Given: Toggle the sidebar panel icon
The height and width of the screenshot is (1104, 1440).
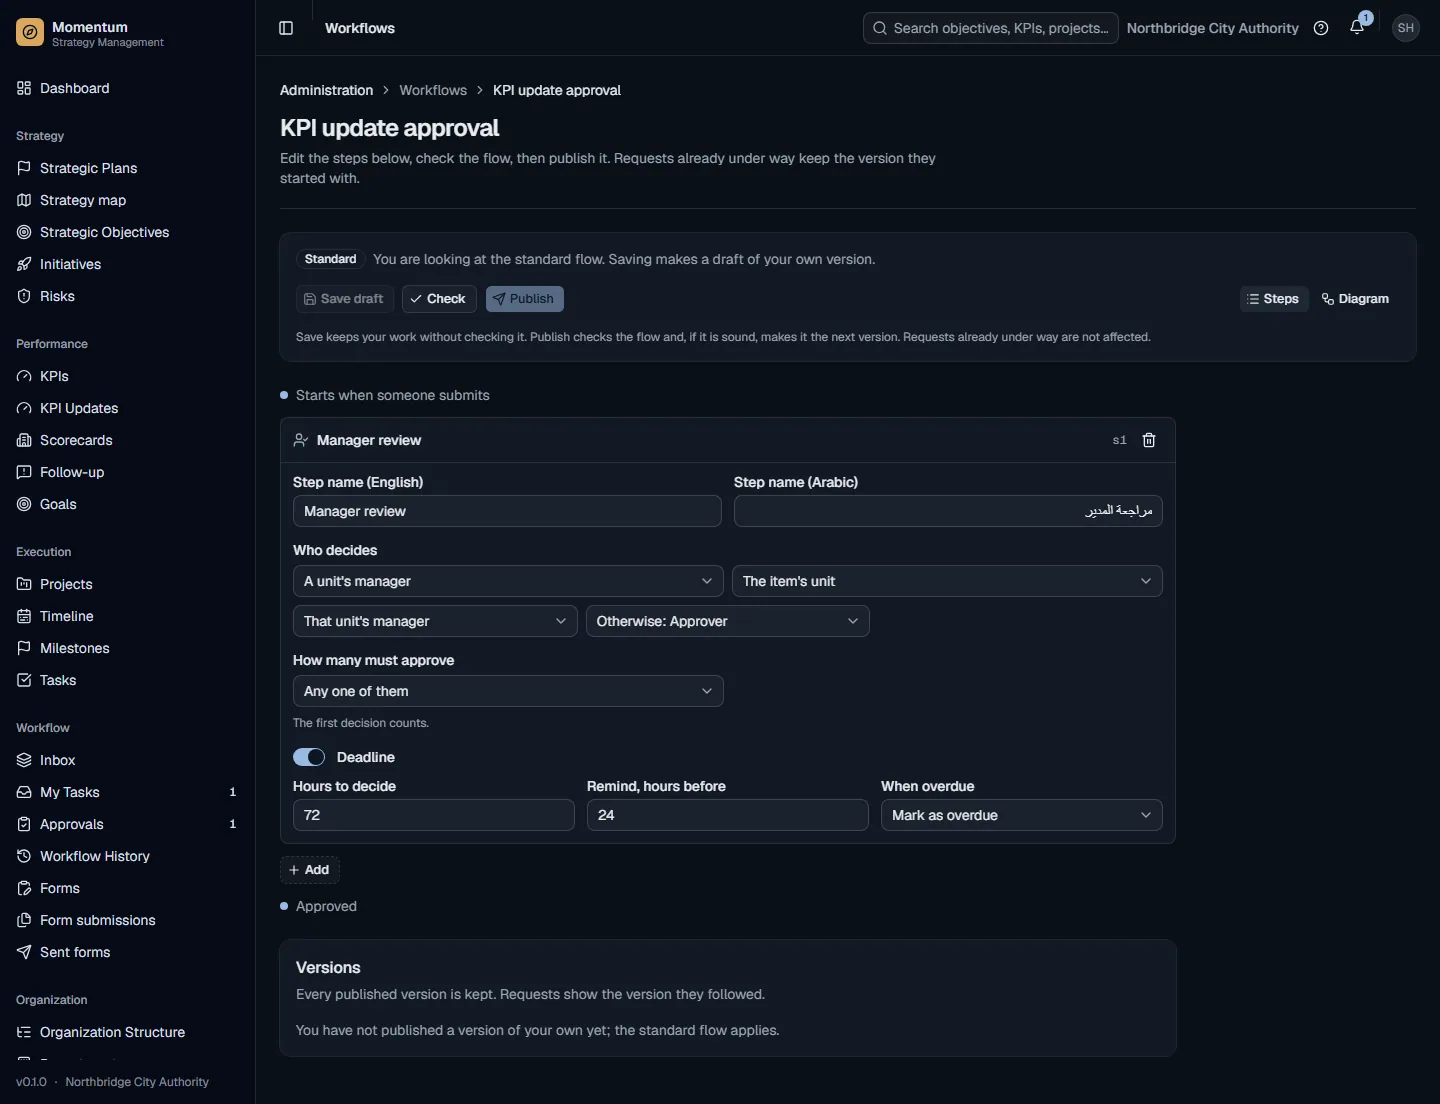Looking at the screenshot, I should tap(286, 28).
